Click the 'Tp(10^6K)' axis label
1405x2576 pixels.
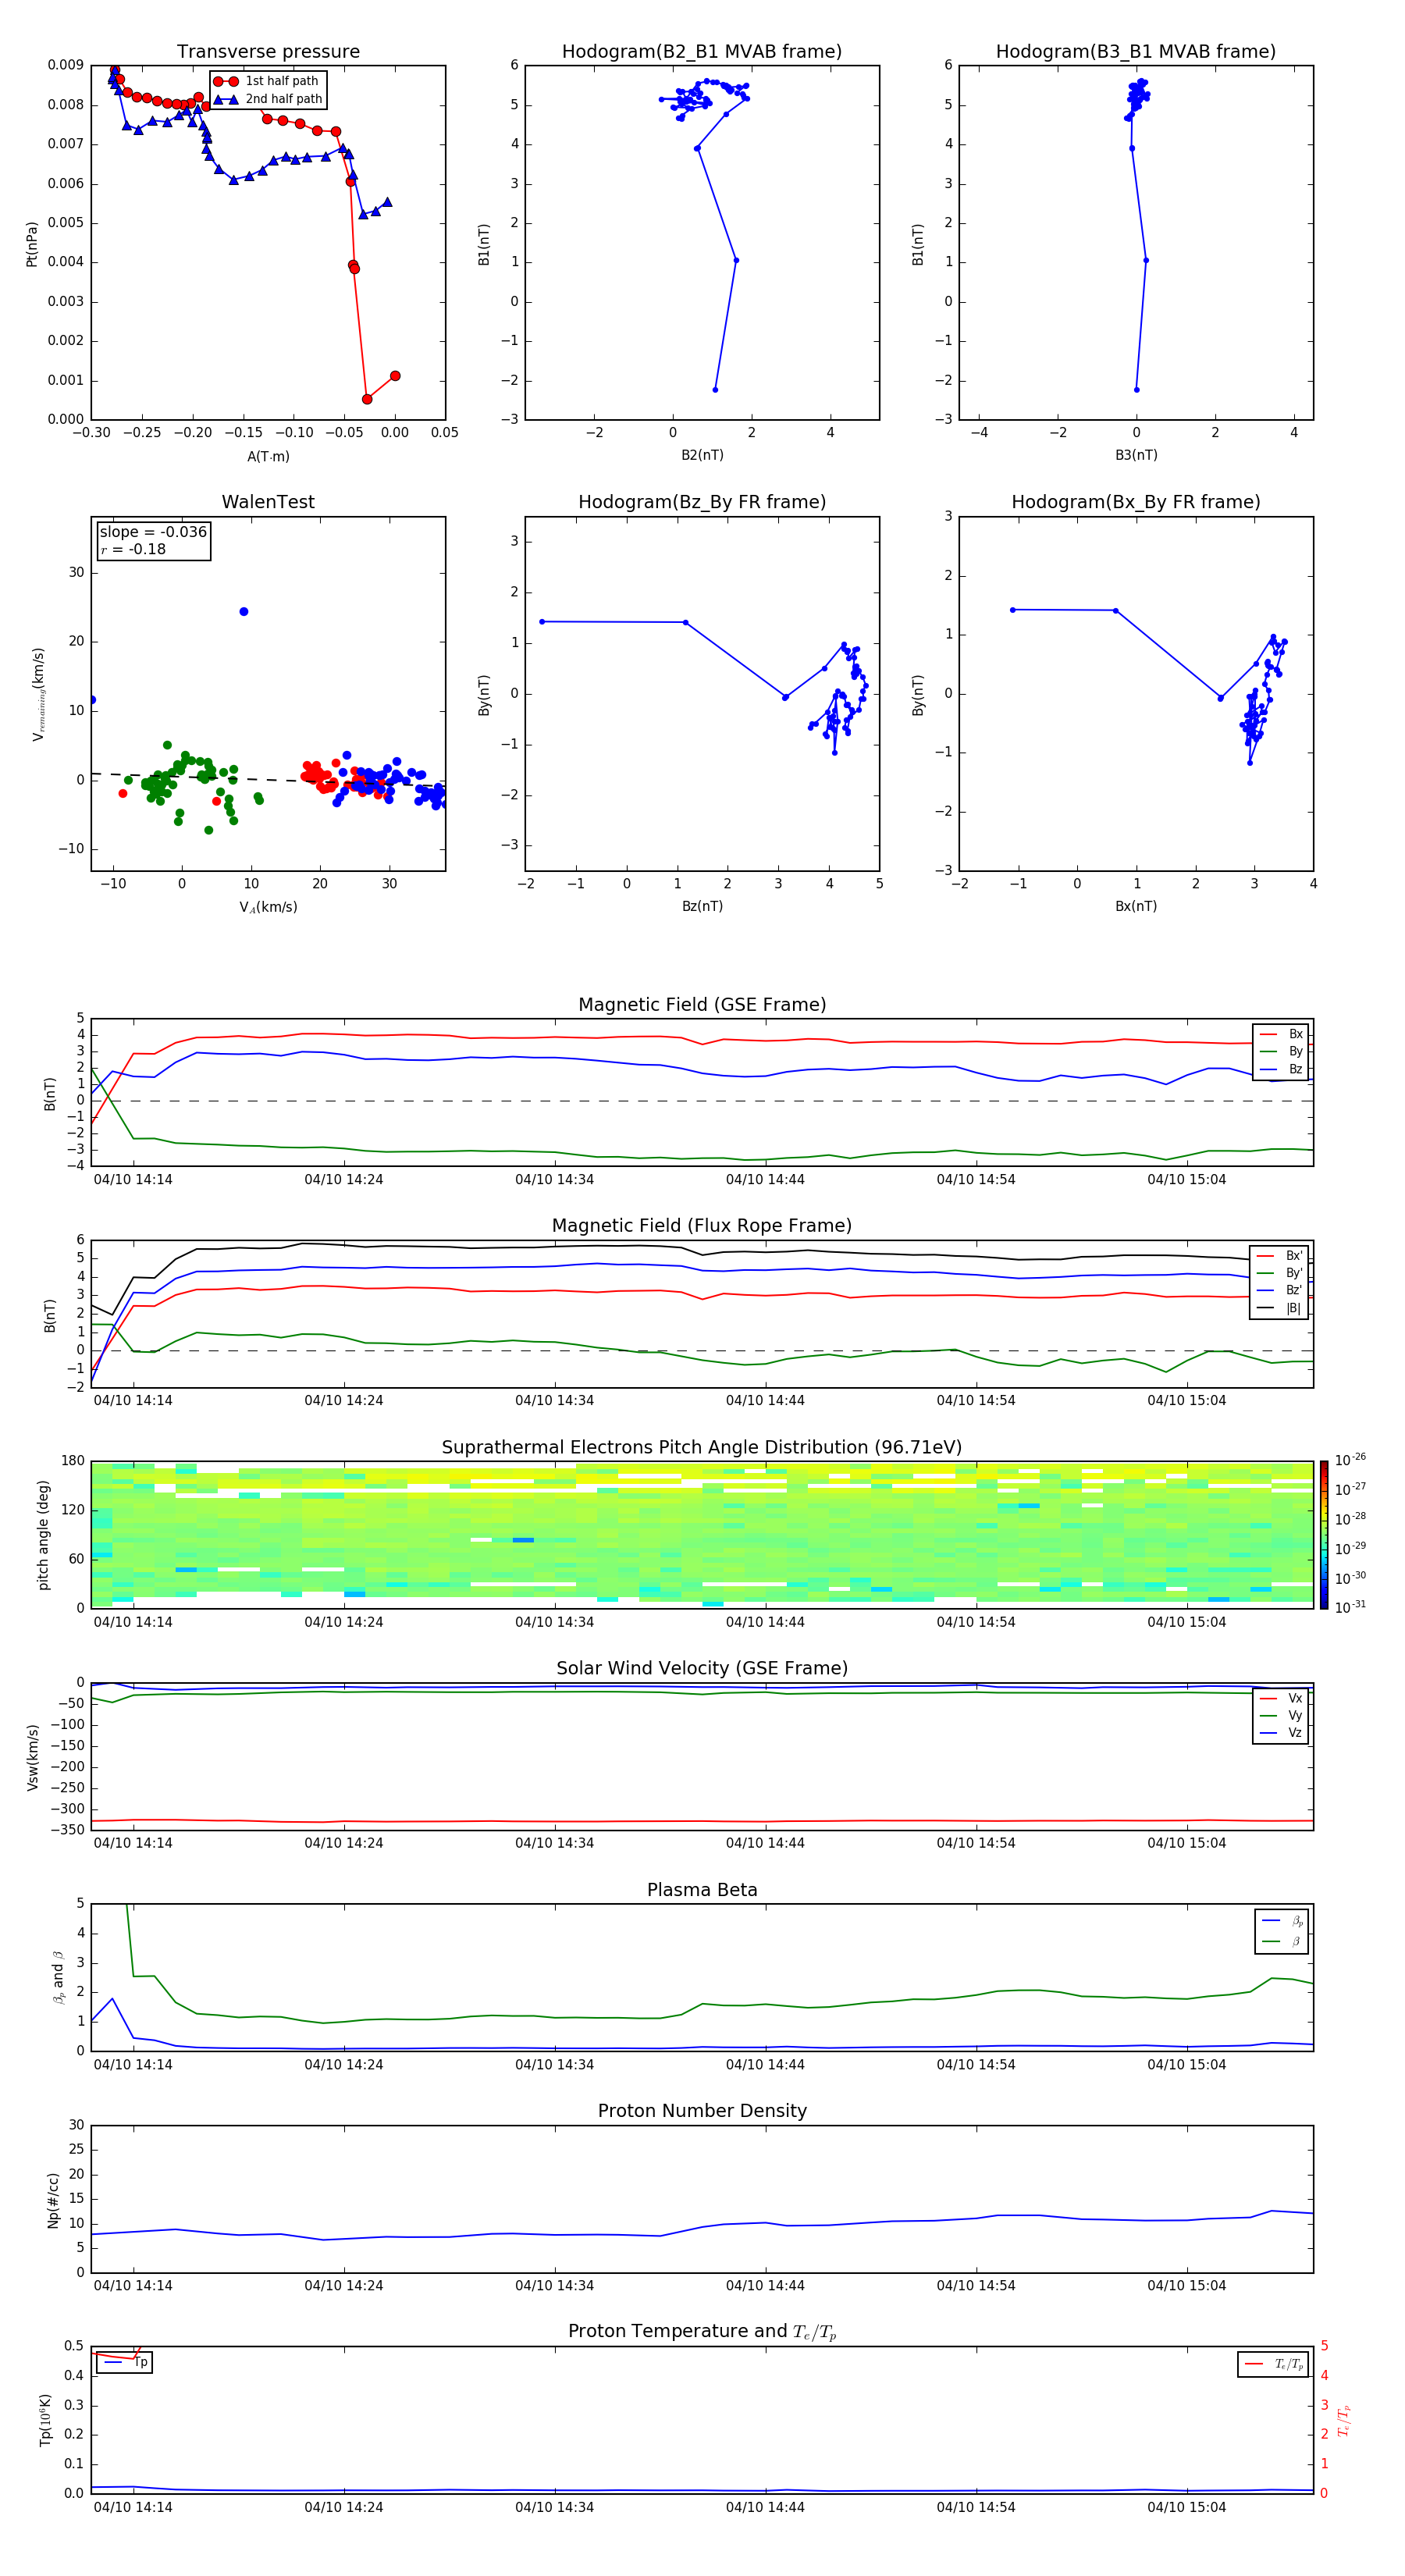(x=45, y=2420)
